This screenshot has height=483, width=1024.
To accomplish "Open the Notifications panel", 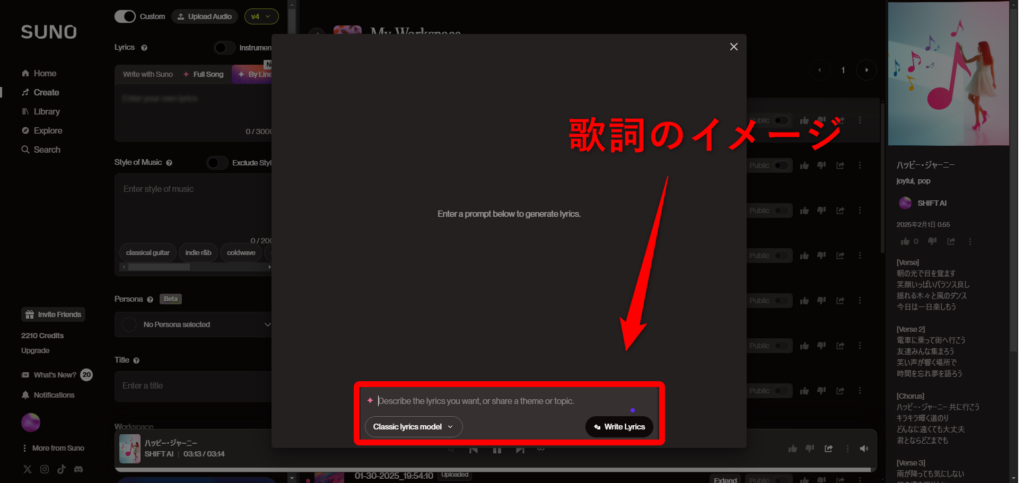I will point(54,395).
